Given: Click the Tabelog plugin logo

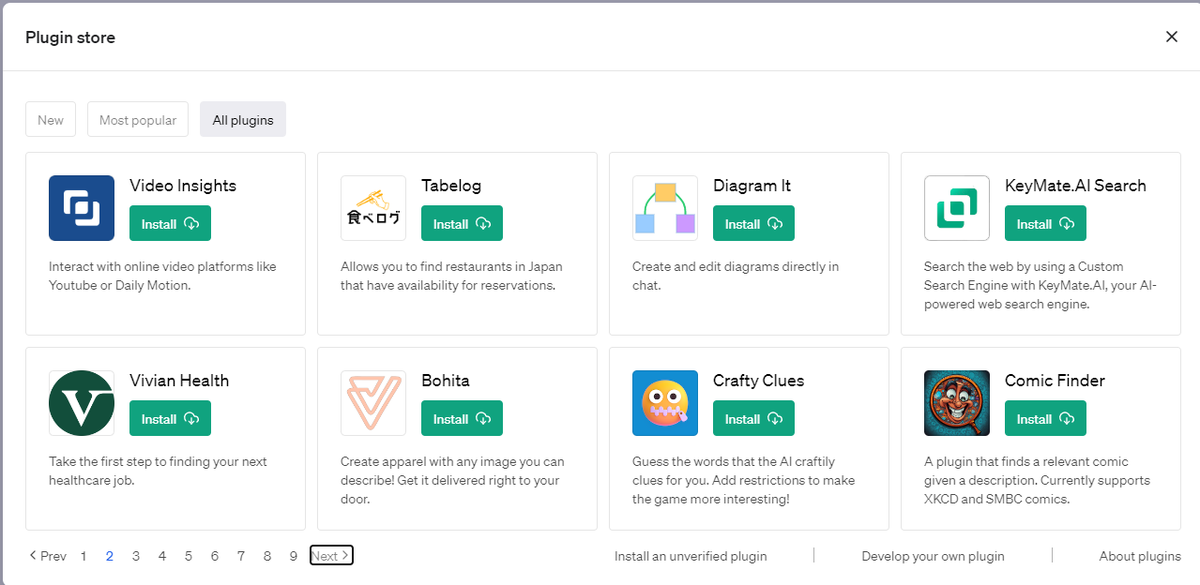Looking at the screenshot, I should coord(373,208).
